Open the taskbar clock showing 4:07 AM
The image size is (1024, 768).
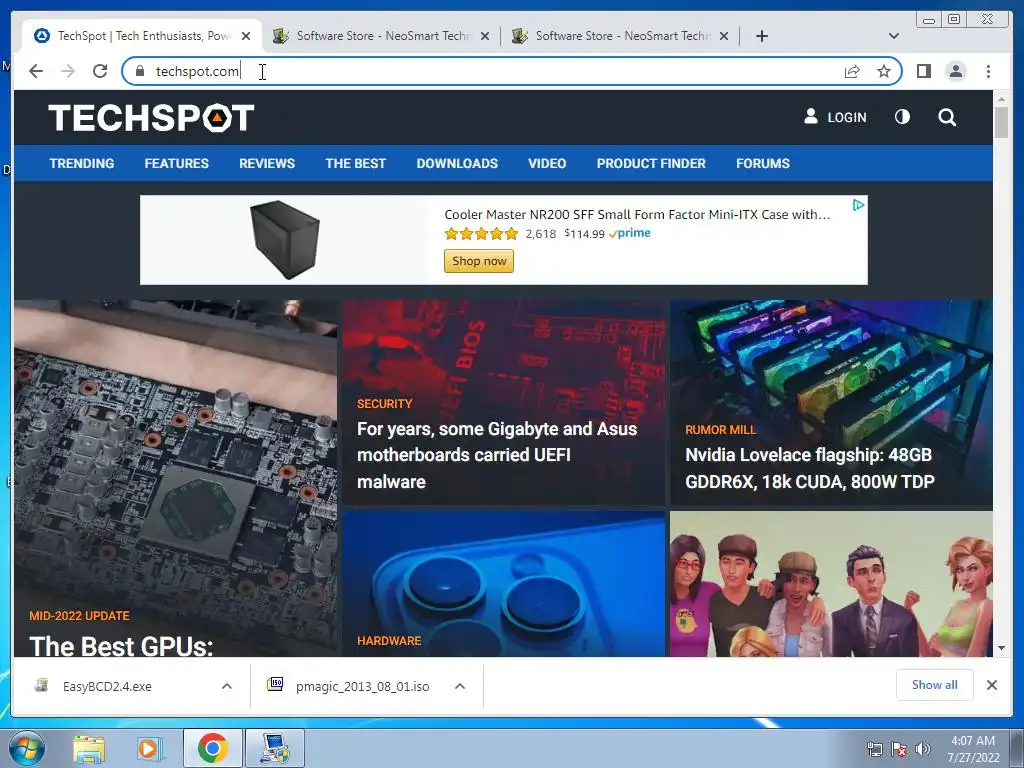(973, 749)
